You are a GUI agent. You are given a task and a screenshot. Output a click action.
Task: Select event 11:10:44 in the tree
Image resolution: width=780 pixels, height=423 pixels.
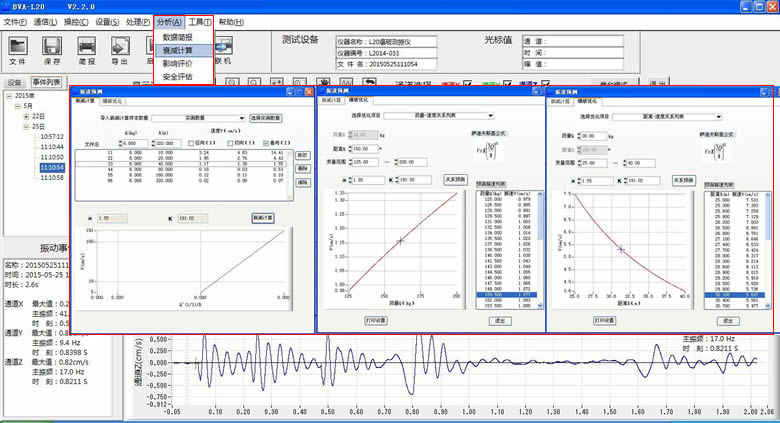click(52, 147)
